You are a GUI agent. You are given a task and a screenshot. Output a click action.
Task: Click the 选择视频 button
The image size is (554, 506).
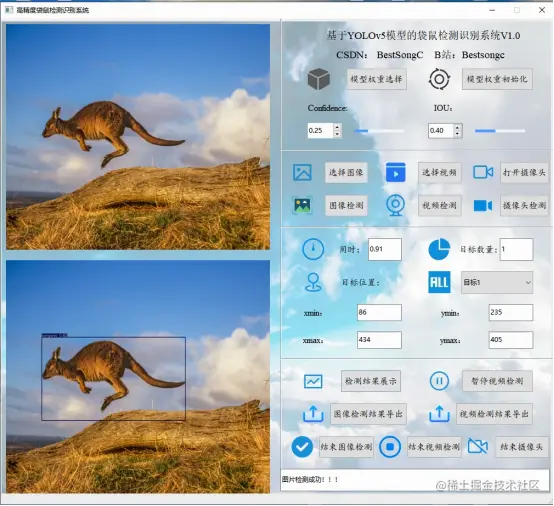point(440,172)
